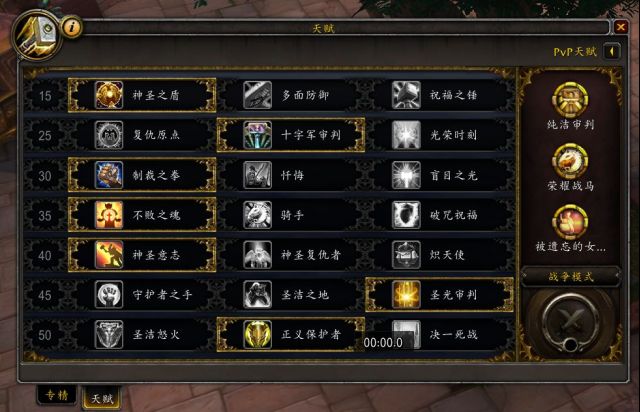Screen dimensions: 640x412
Task: Click the 守护者之手 talent row
Action: (142, 295)
